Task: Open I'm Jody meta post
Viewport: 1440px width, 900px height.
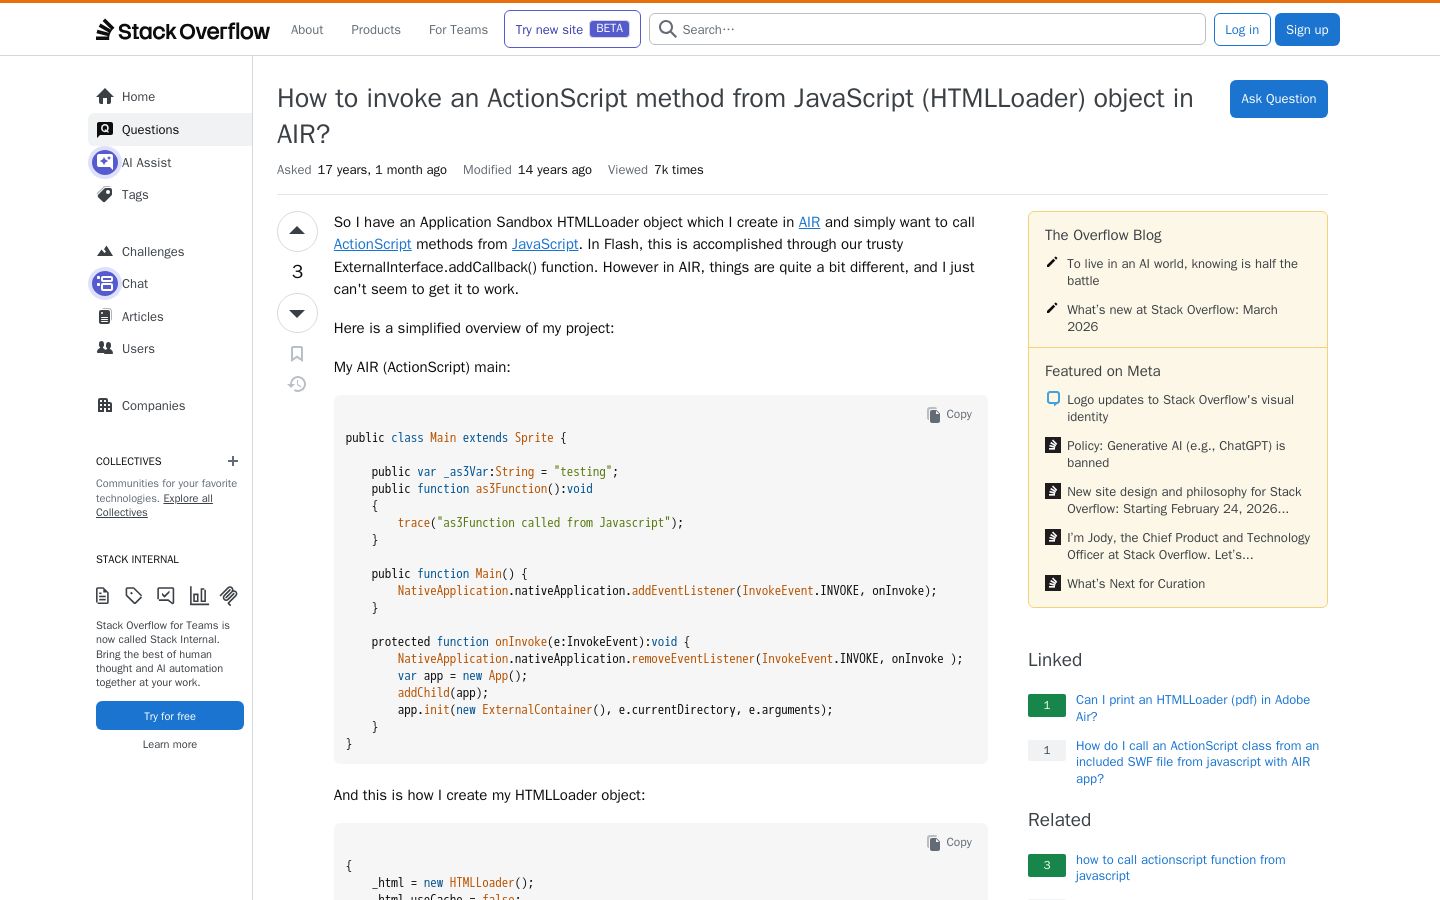Action: [1188, 546]
